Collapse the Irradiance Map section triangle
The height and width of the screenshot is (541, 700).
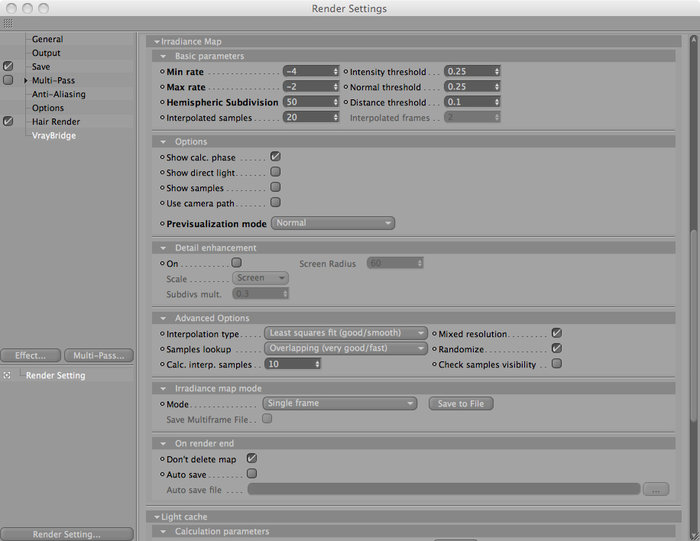click(157, 42)
